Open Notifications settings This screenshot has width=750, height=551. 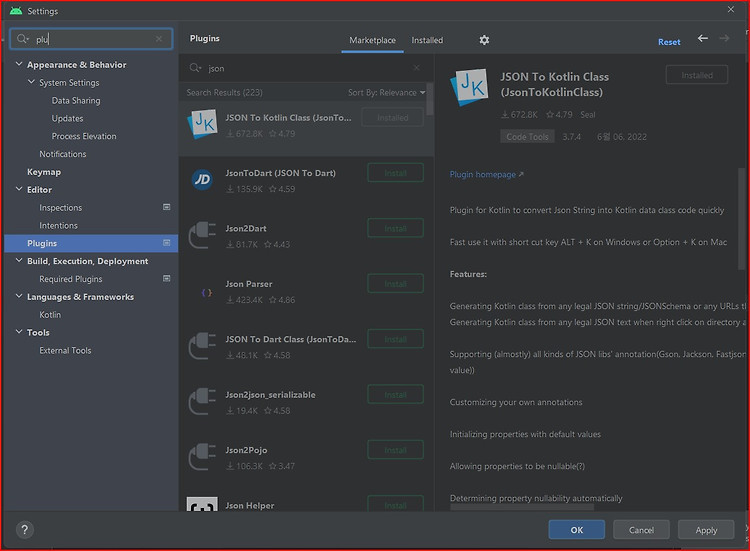[x=63, y=154]
